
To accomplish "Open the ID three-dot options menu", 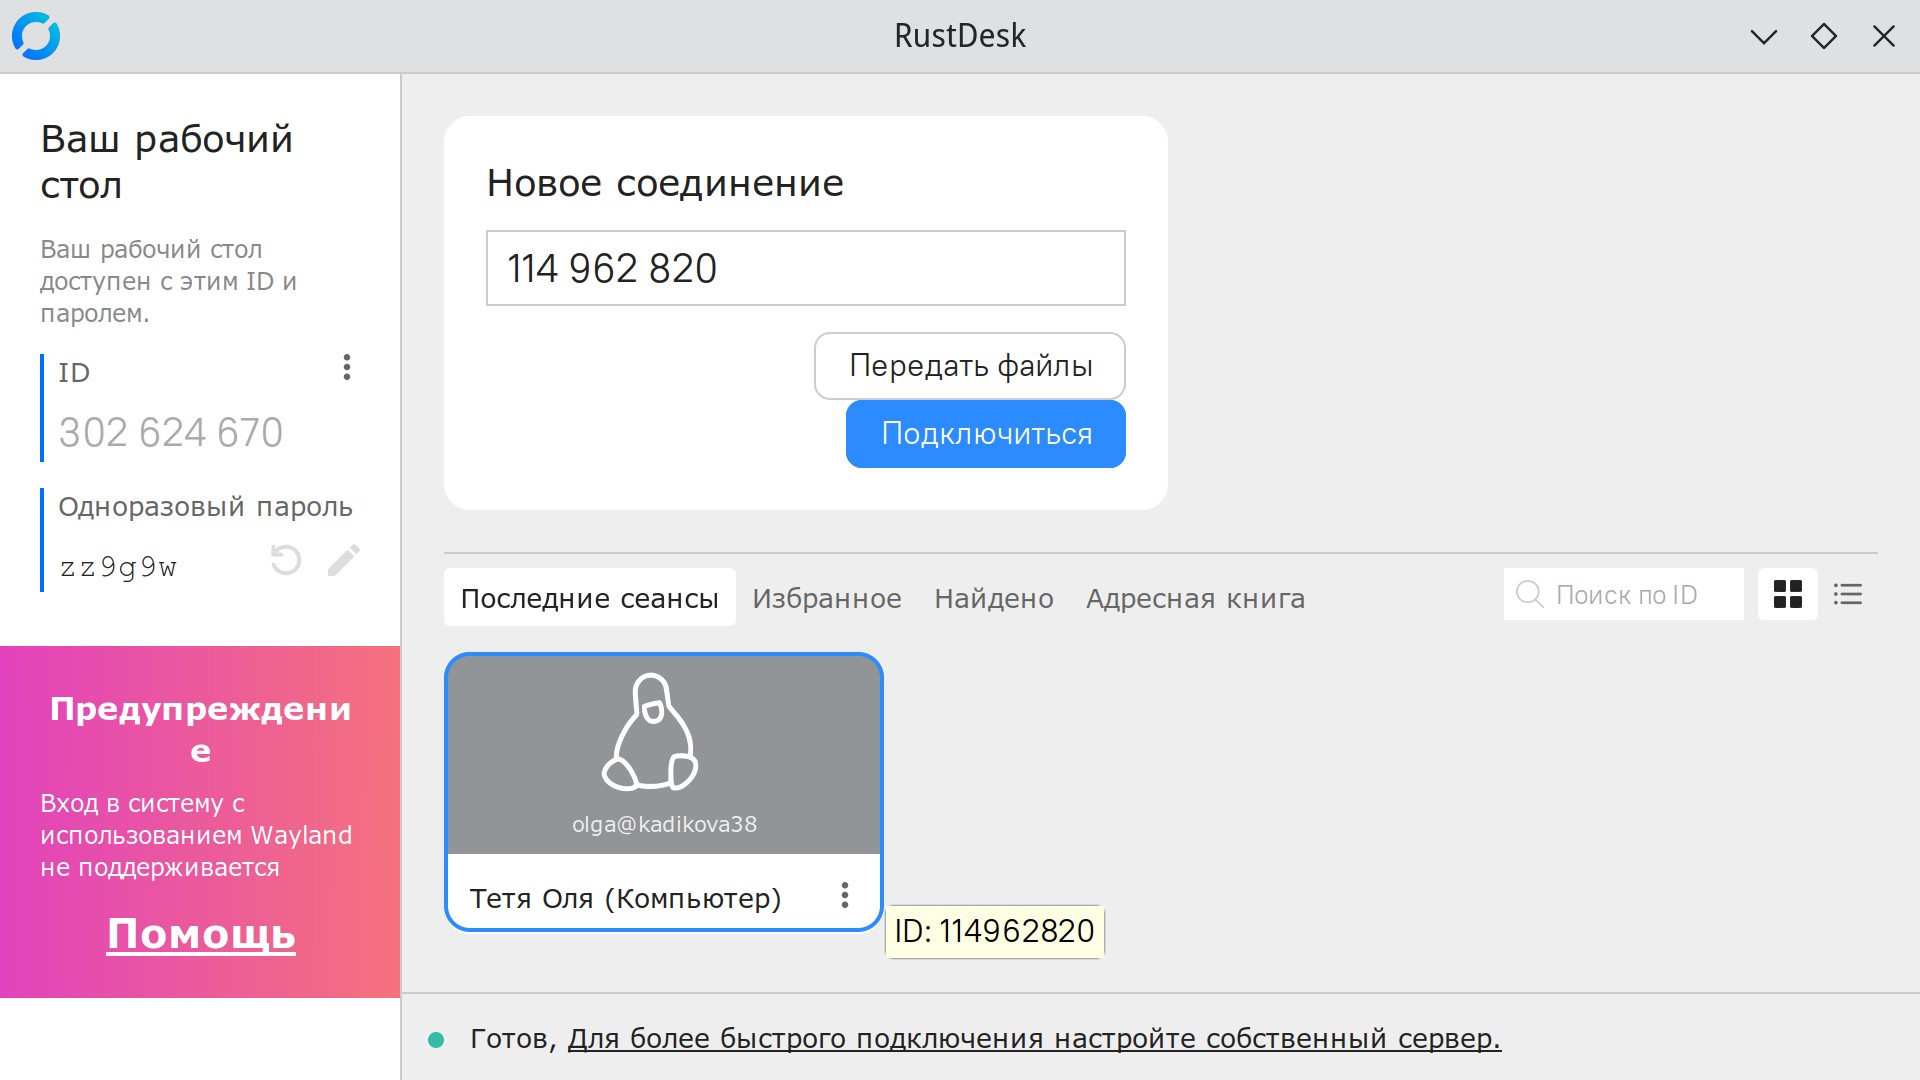I will click(347, 367).
